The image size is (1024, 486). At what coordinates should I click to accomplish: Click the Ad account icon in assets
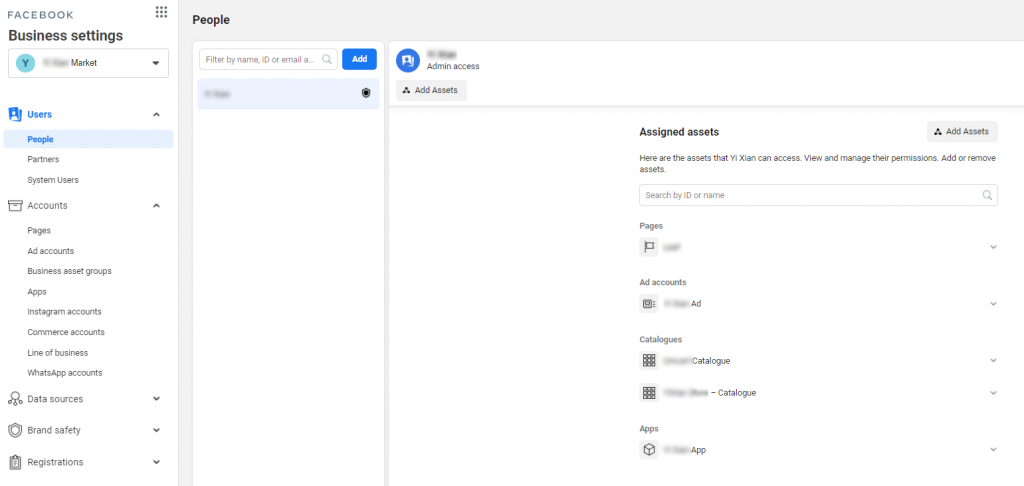[649, 304]
